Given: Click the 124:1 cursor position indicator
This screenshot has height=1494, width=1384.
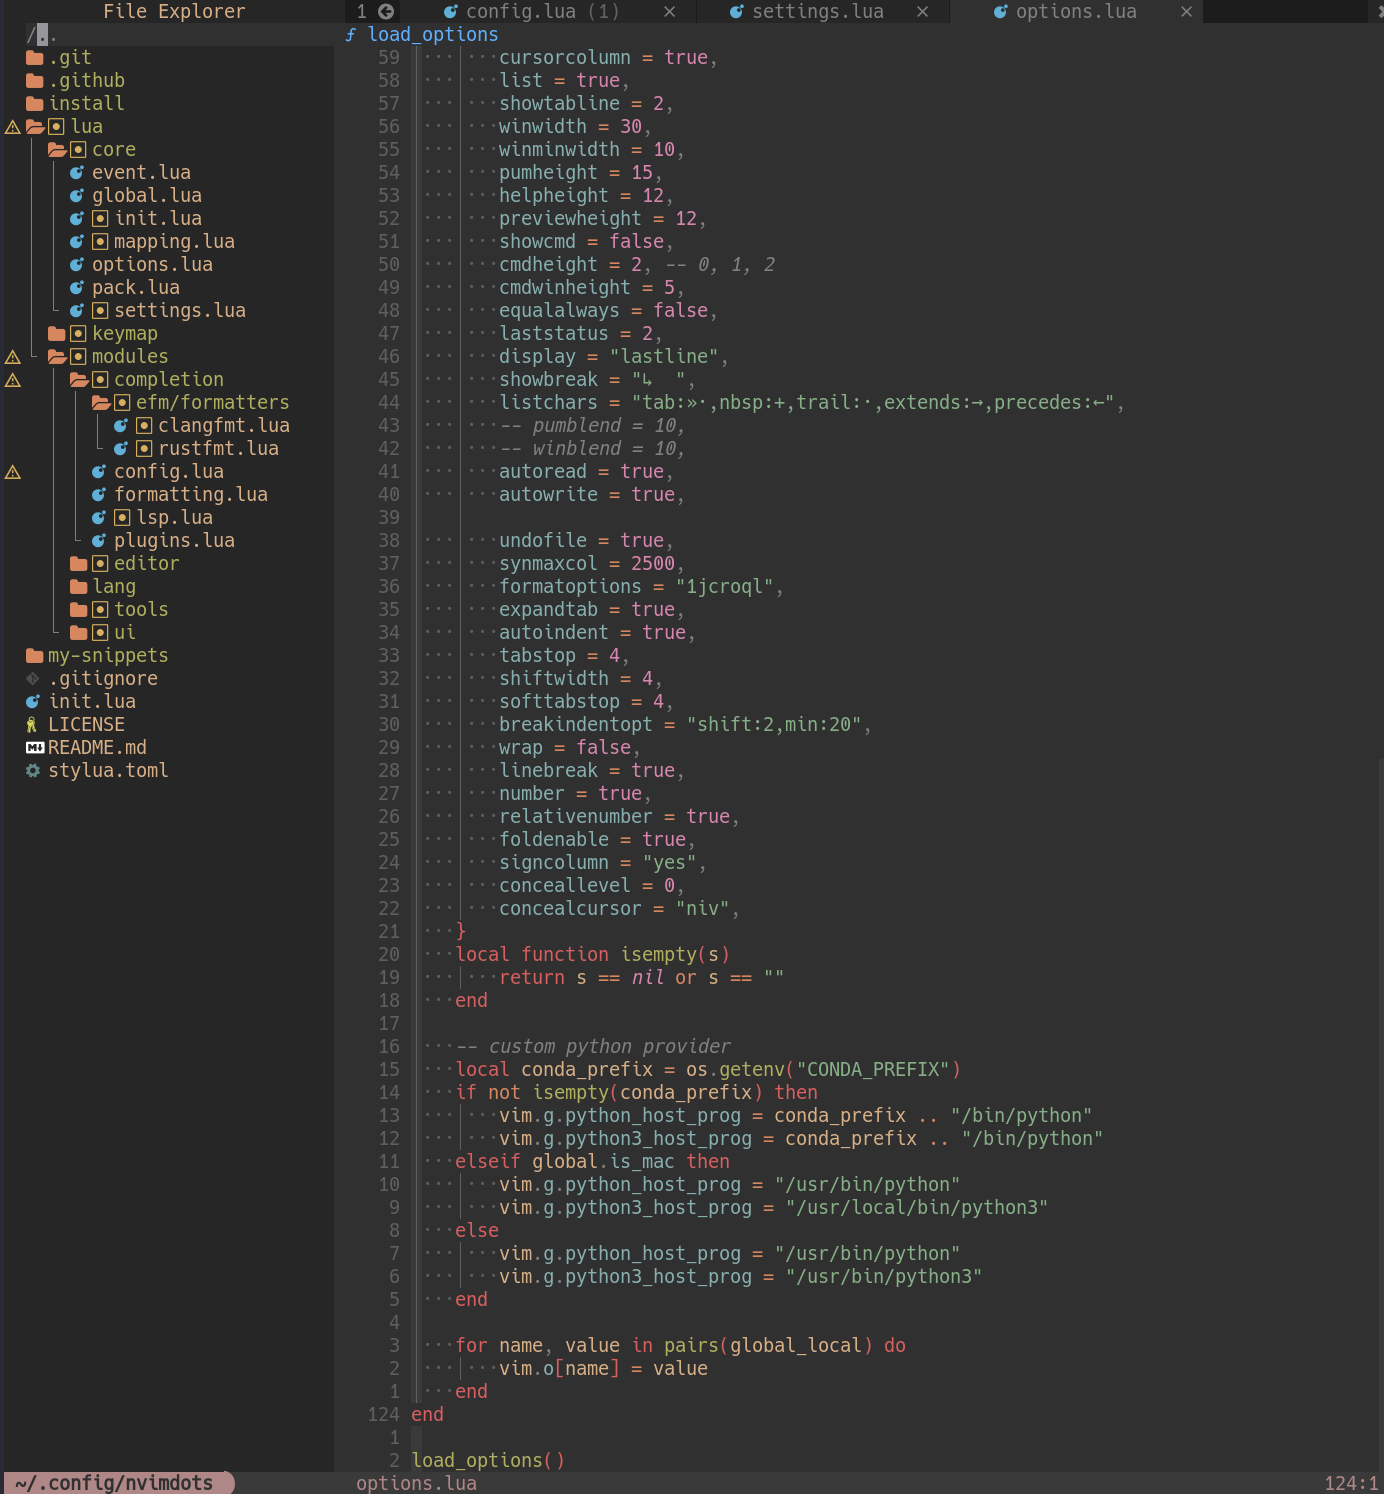Looking at the screenshot, I should [1346, 1482].
